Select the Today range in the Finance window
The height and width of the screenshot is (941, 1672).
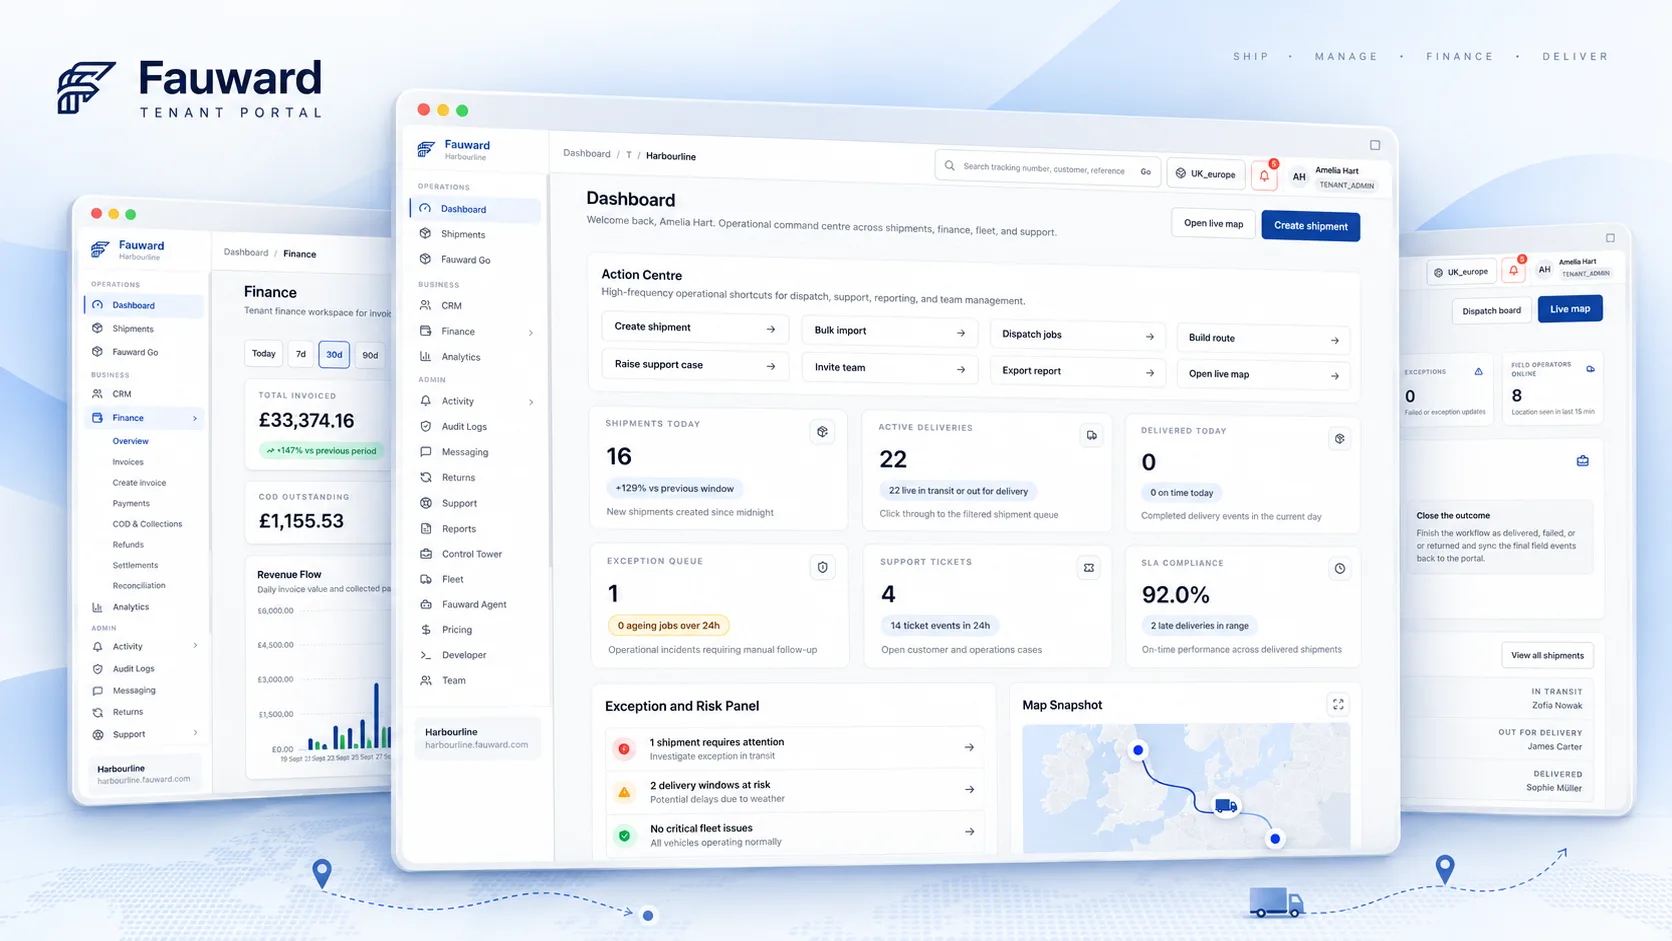tap(264, 353)
